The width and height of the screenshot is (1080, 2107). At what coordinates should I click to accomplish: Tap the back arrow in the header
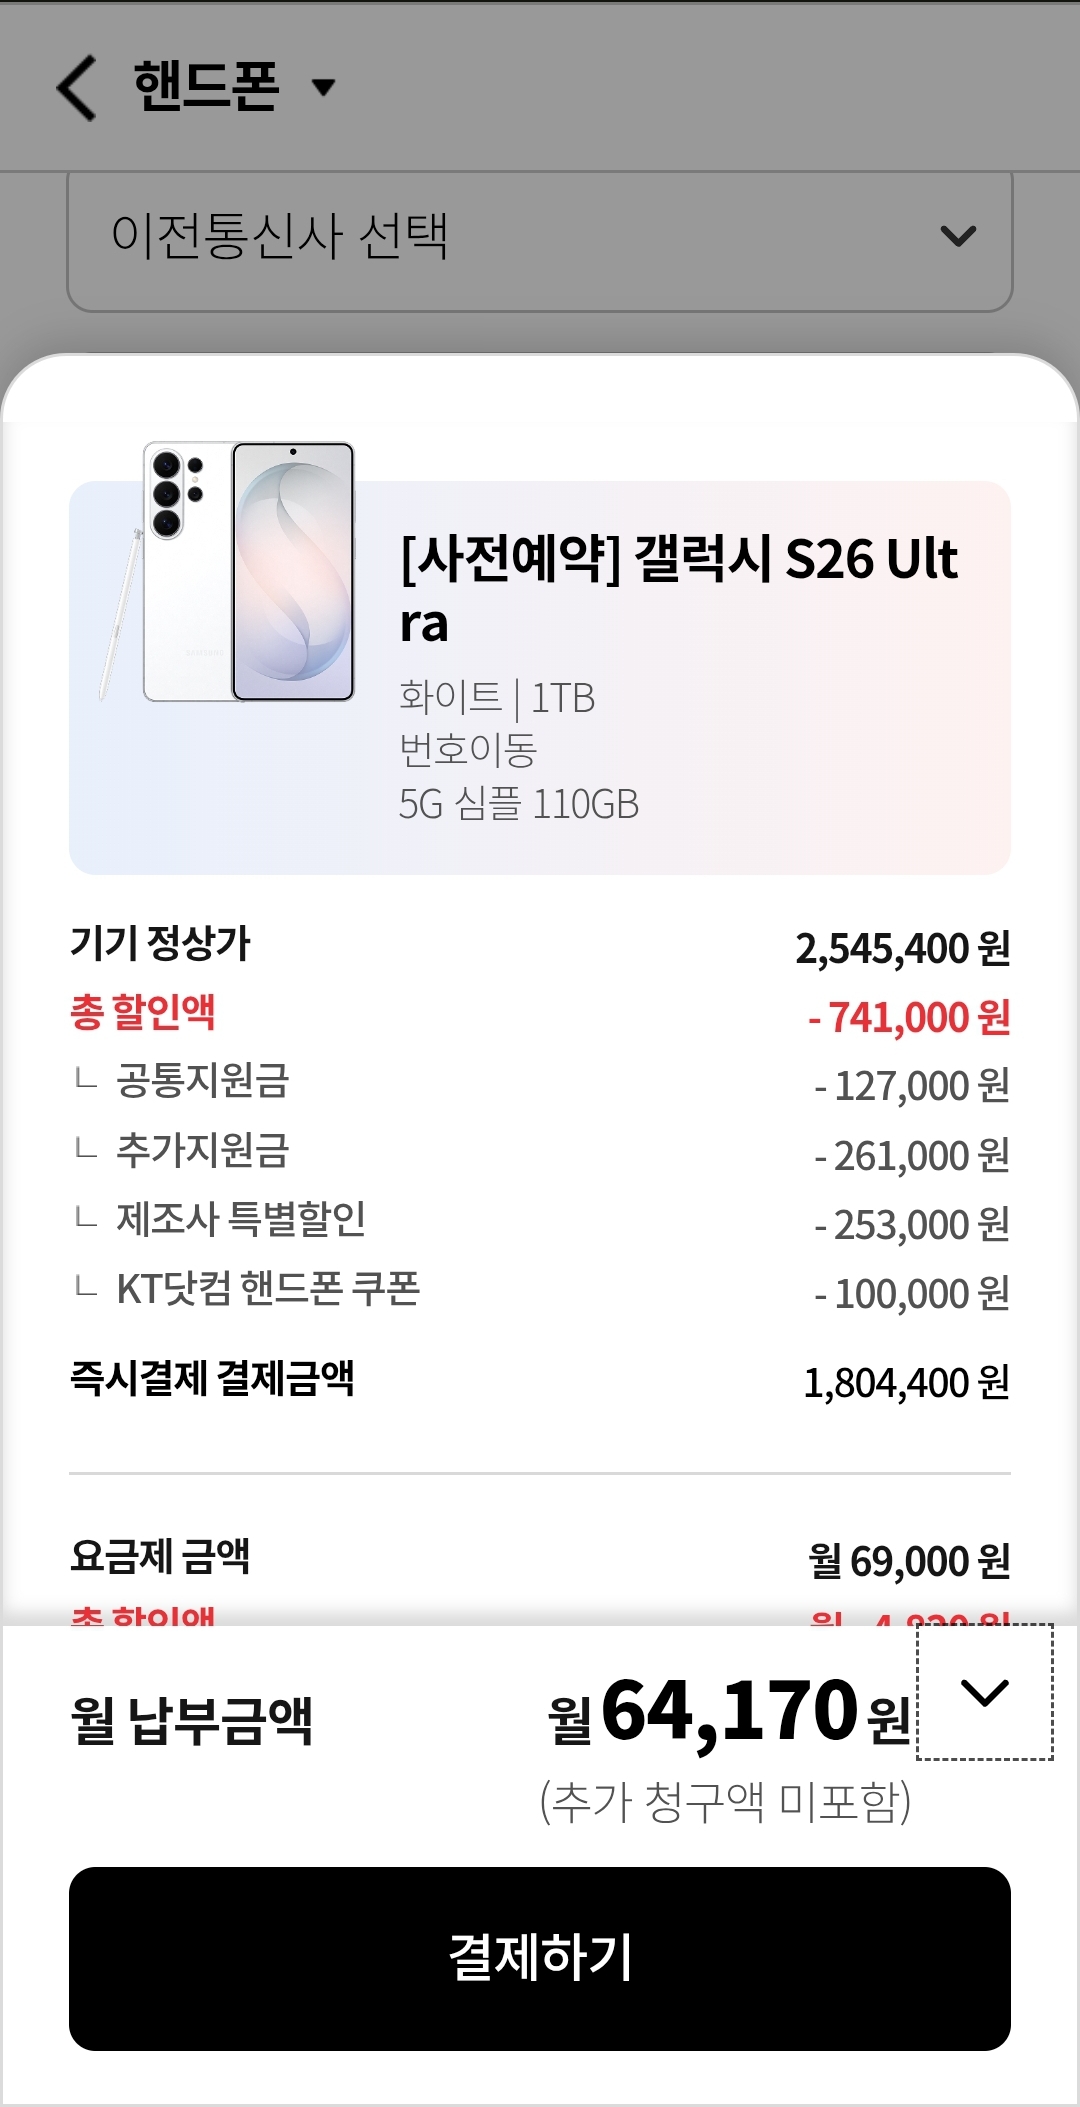pyautogui.click(x=78, y=88)
